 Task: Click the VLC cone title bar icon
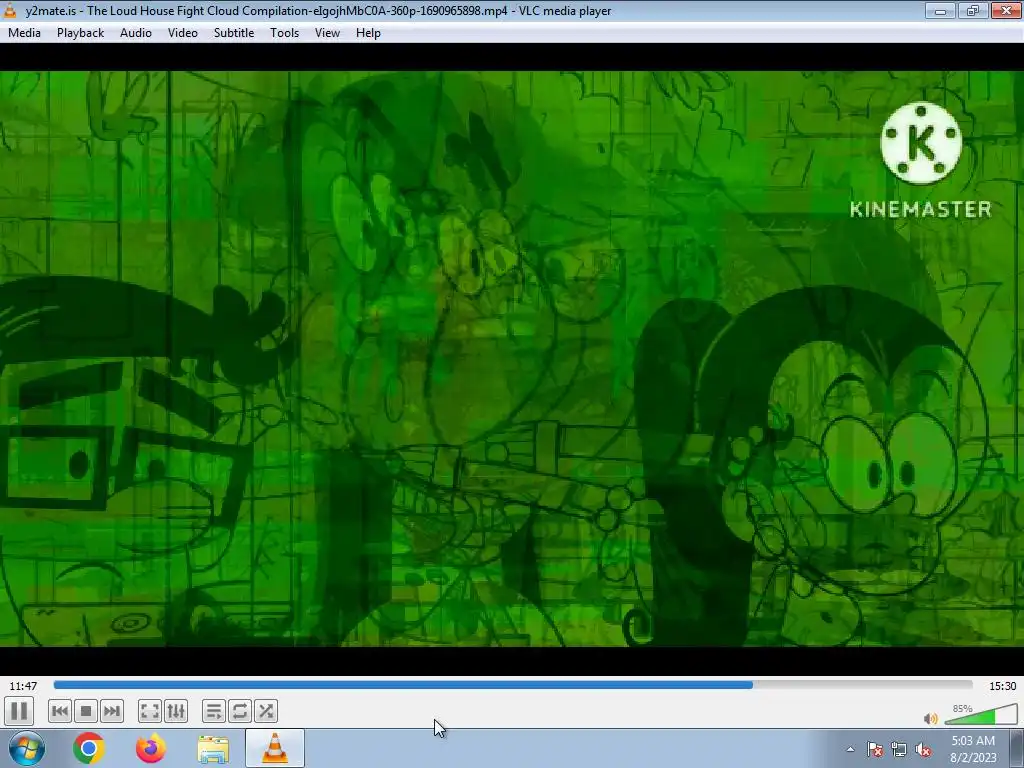tap(10, 10)
